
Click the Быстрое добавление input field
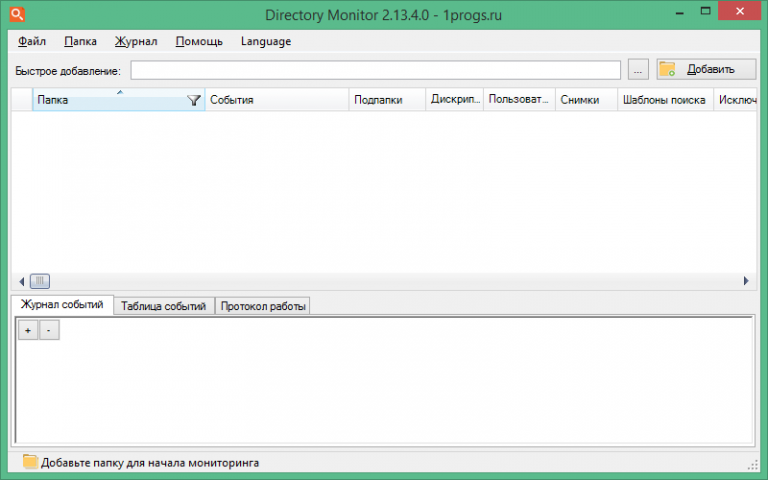(376, 70)
